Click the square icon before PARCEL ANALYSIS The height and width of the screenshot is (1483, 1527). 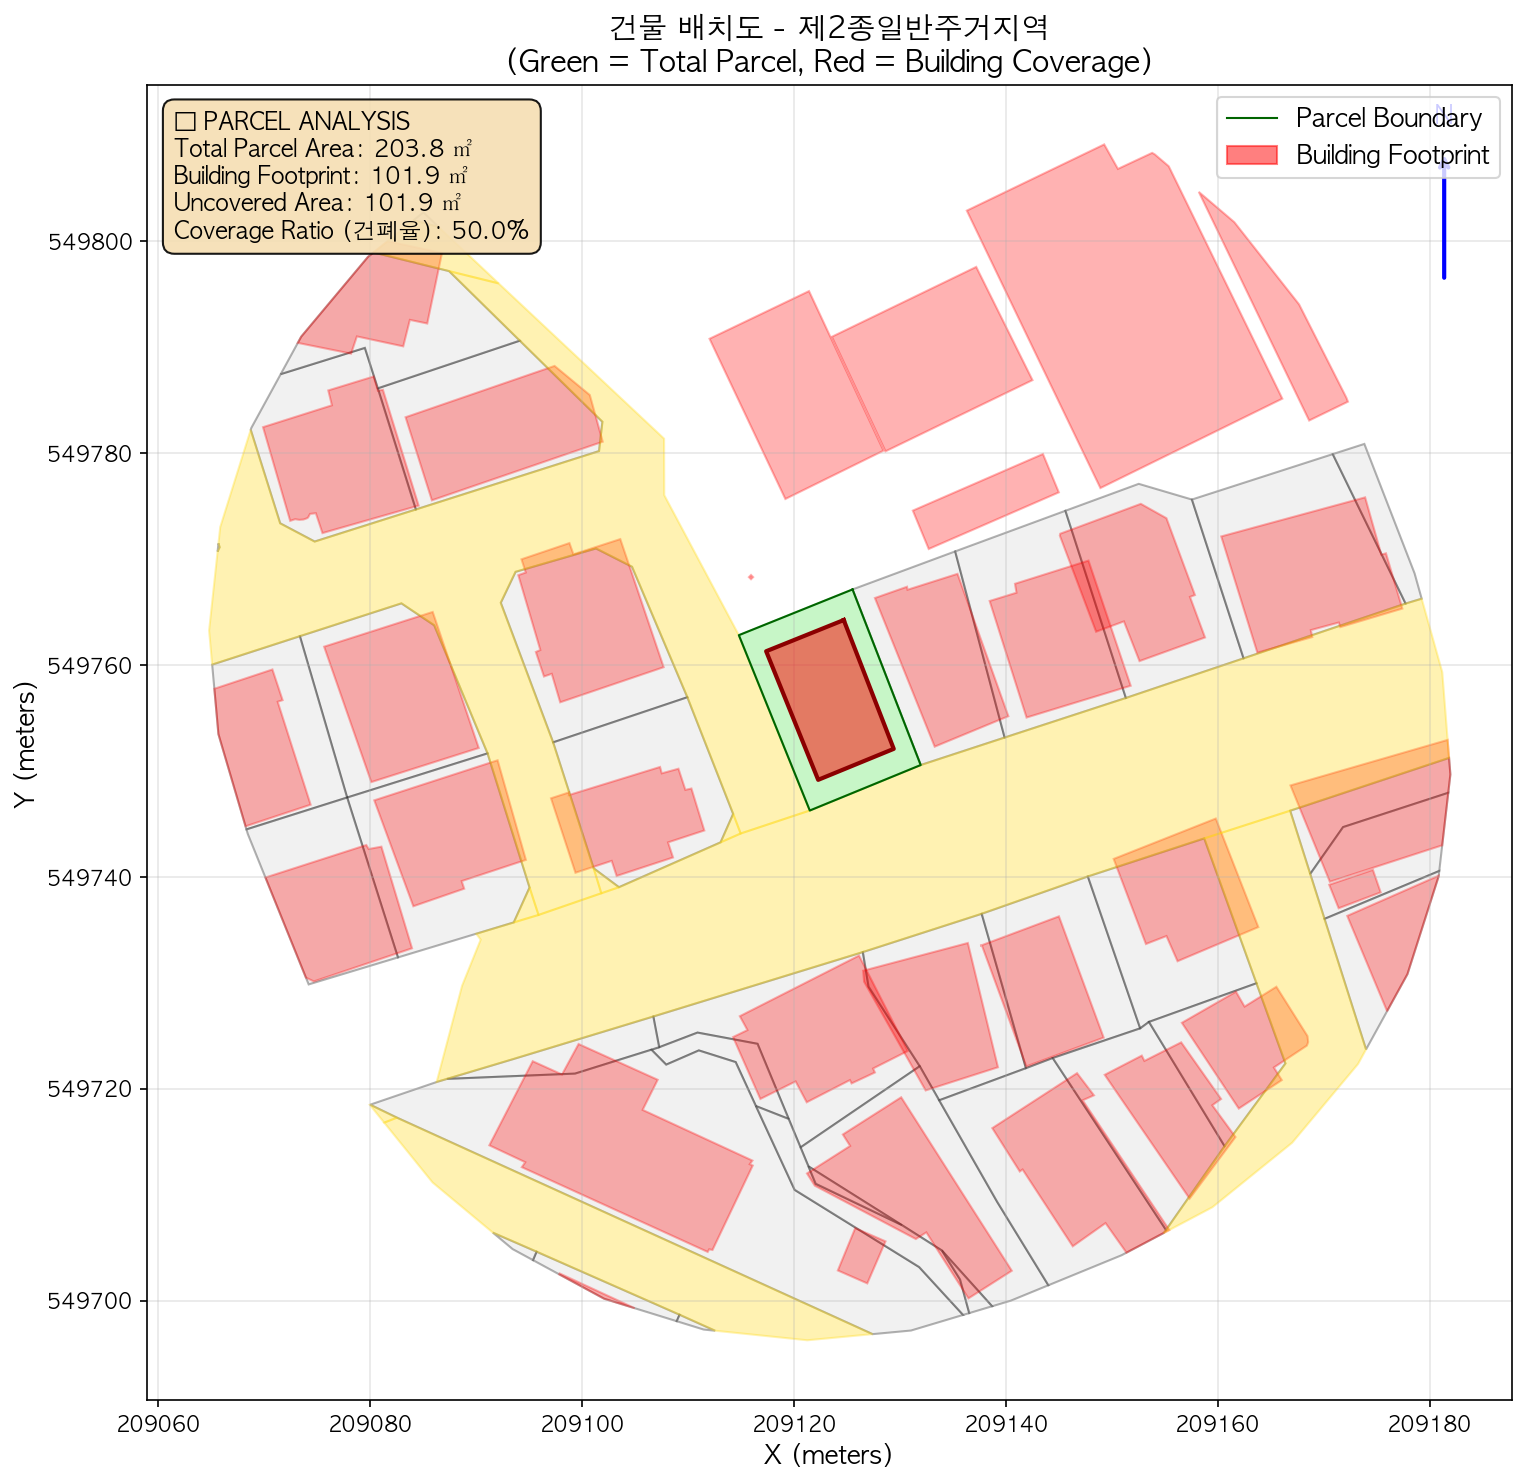pyautogui.click(x=184, y=122)
